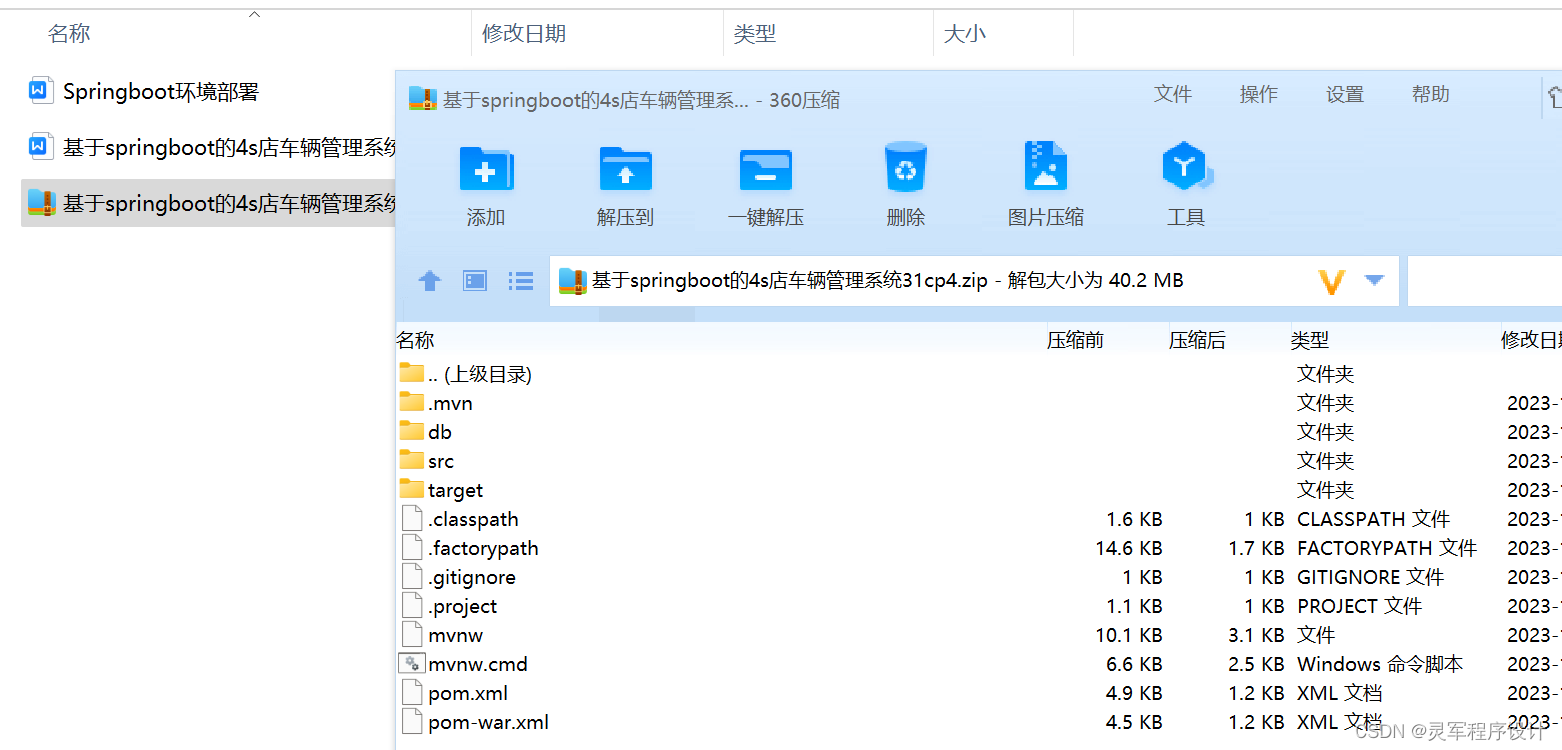
Task: Switch to list view mode
Action: point(521,281)
